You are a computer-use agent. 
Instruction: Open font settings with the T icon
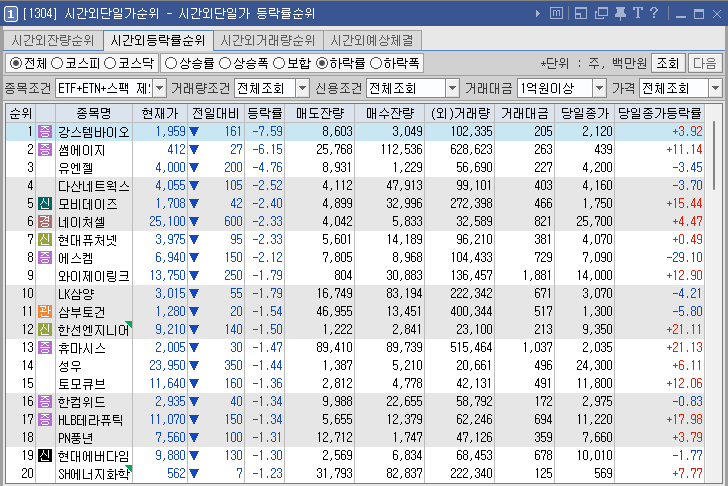point(638,13)
